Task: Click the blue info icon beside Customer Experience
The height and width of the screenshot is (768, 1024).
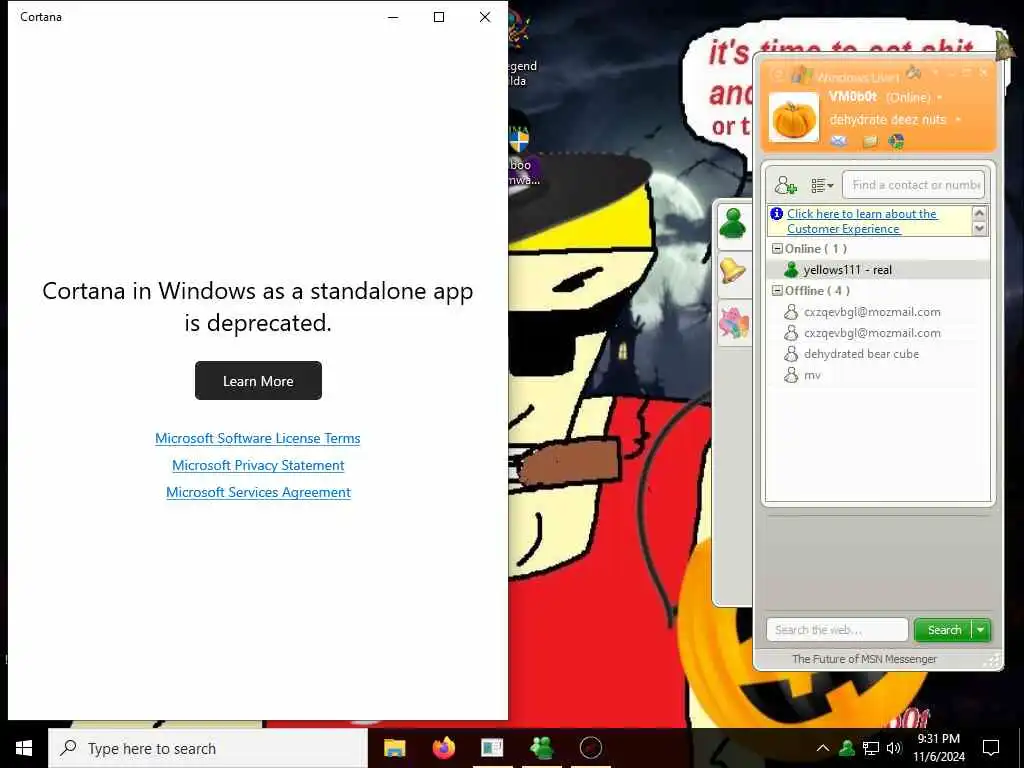Action: tap(776, 214)
